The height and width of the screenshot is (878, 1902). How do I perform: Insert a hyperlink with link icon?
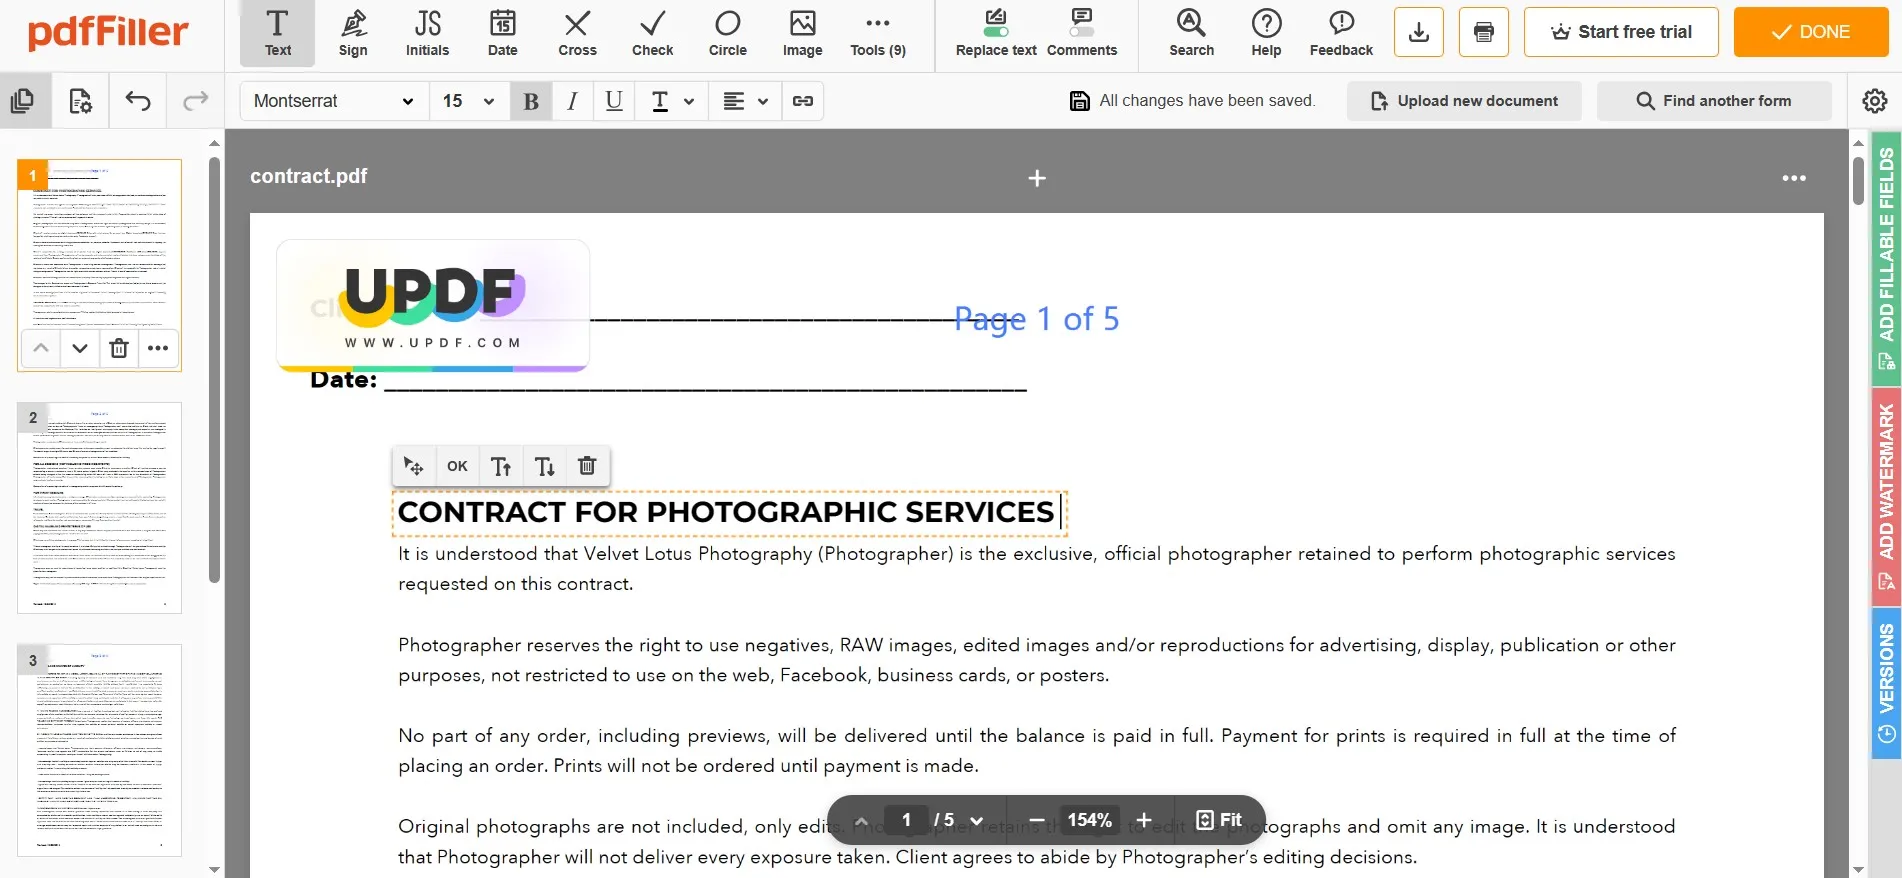802,101
